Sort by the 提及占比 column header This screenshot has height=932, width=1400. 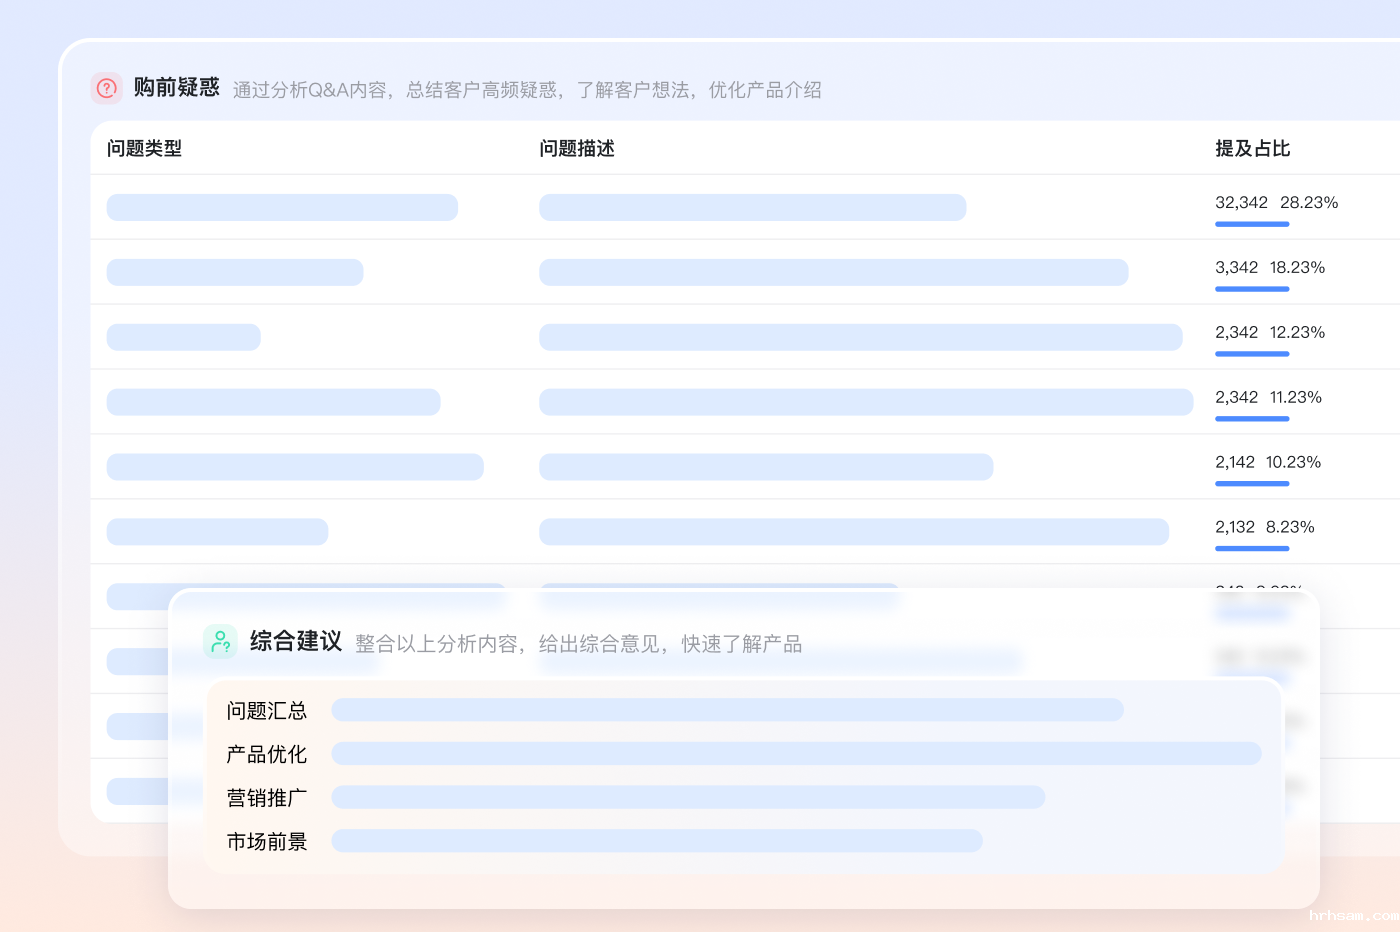[1252, 148]
